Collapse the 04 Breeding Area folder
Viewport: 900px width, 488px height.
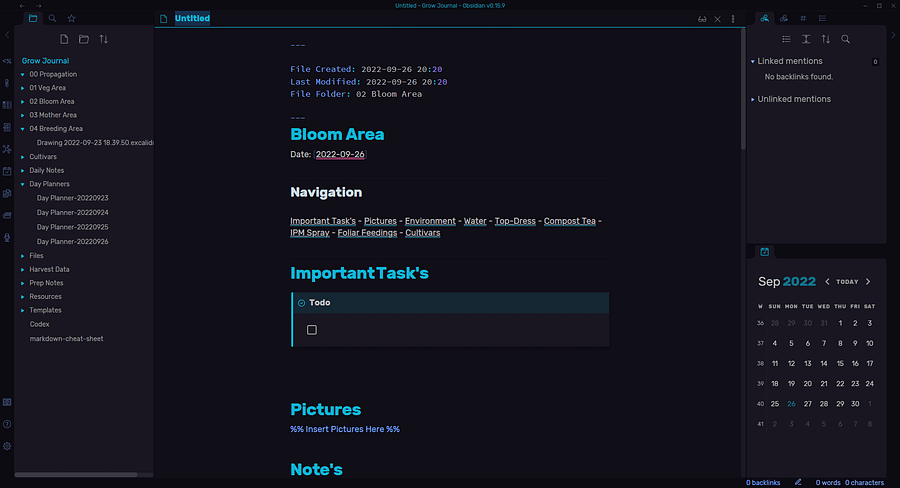tap(22, 129)
